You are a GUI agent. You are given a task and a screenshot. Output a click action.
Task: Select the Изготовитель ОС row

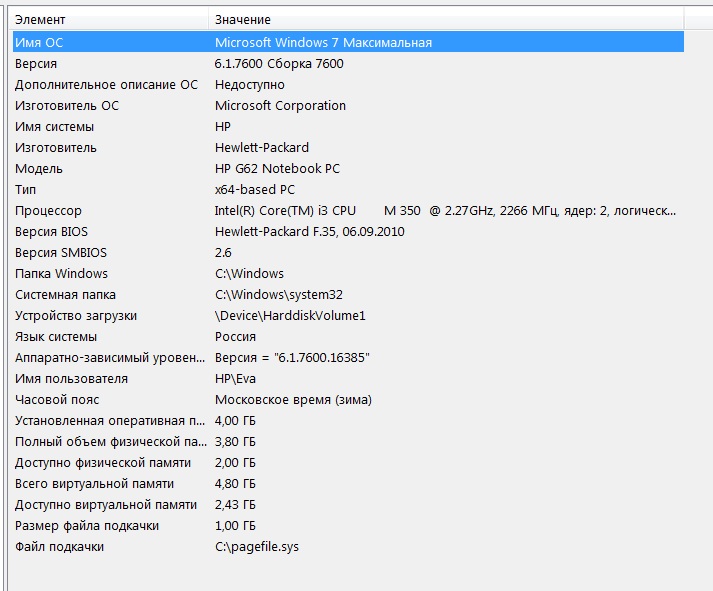348,105
